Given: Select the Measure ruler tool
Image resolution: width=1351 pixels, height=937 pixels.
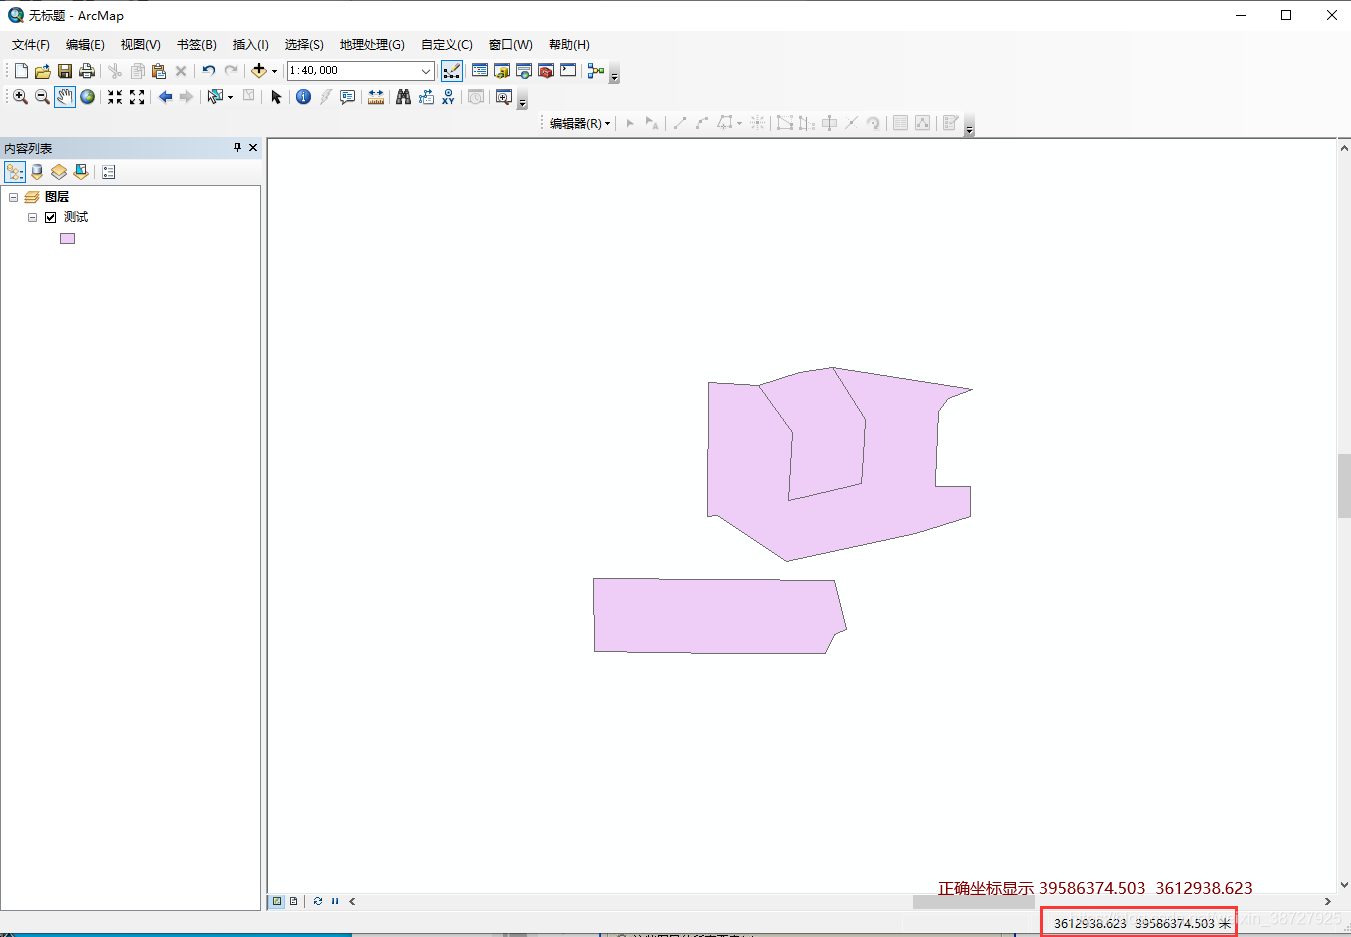Looking at the screenshot, I should click(x=376, y=97).
